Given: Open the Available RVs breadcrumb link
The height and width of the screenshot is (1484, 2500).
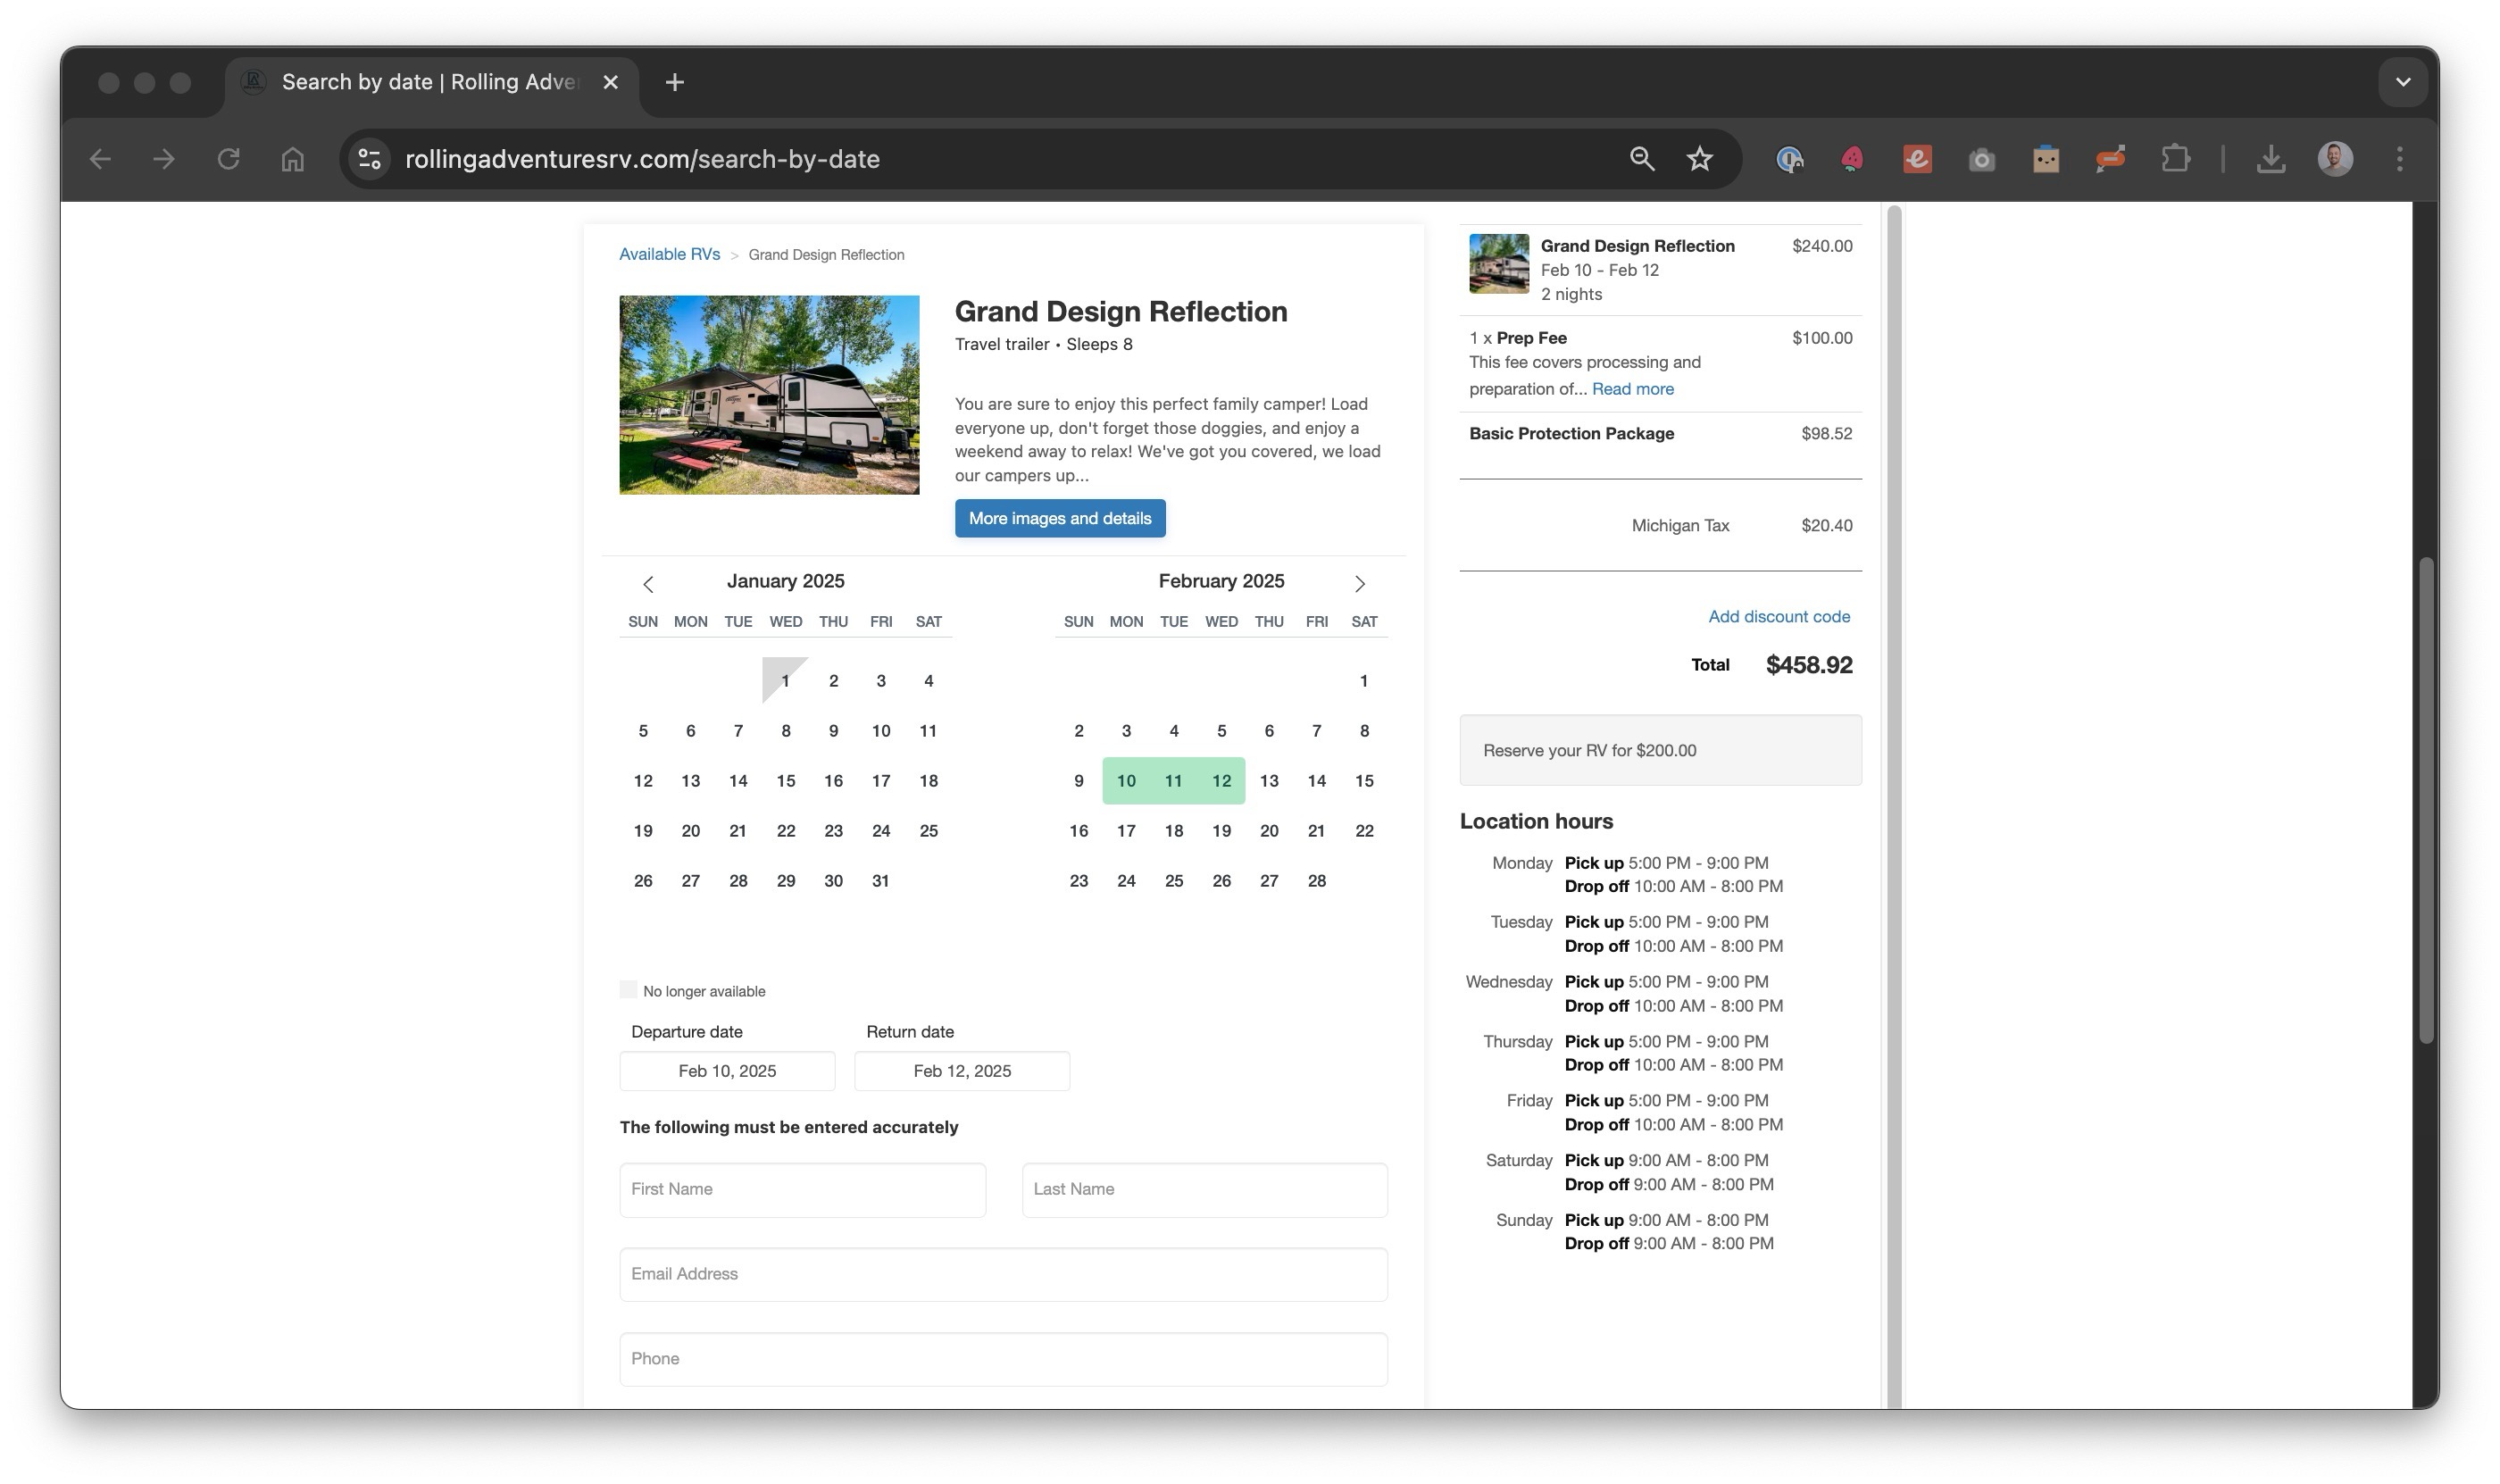Looking at the screenshot, I should 669,254.
